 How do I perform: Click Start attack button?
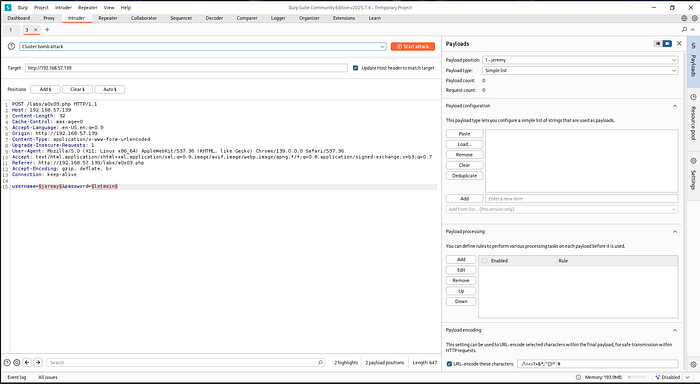(413, 46)
